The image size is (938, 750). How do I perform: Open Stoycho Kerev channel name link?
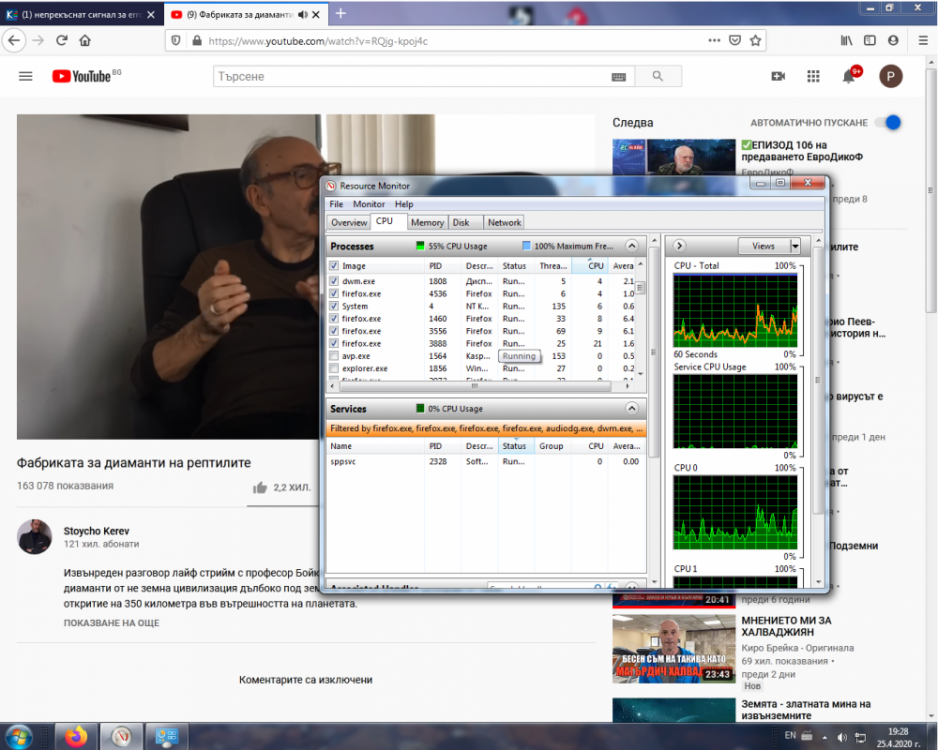click(x=96, y=531)
